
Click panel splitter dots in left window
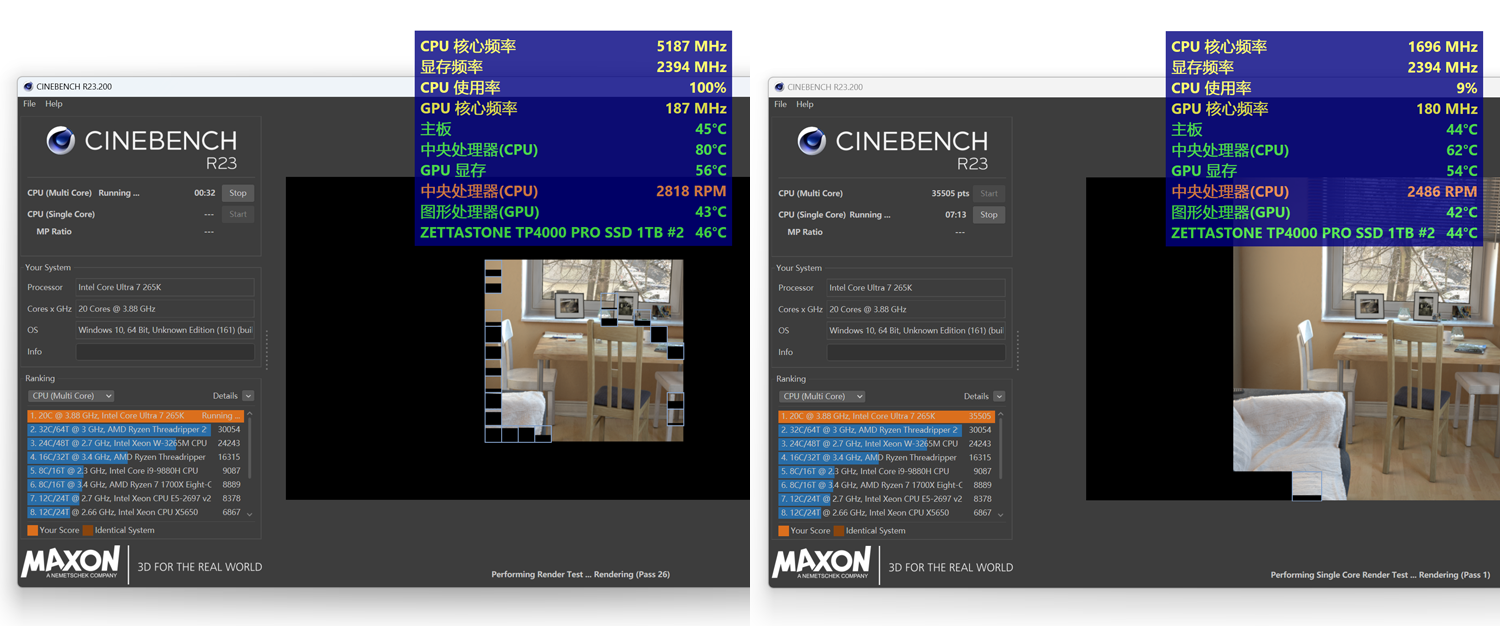(267, 350)
